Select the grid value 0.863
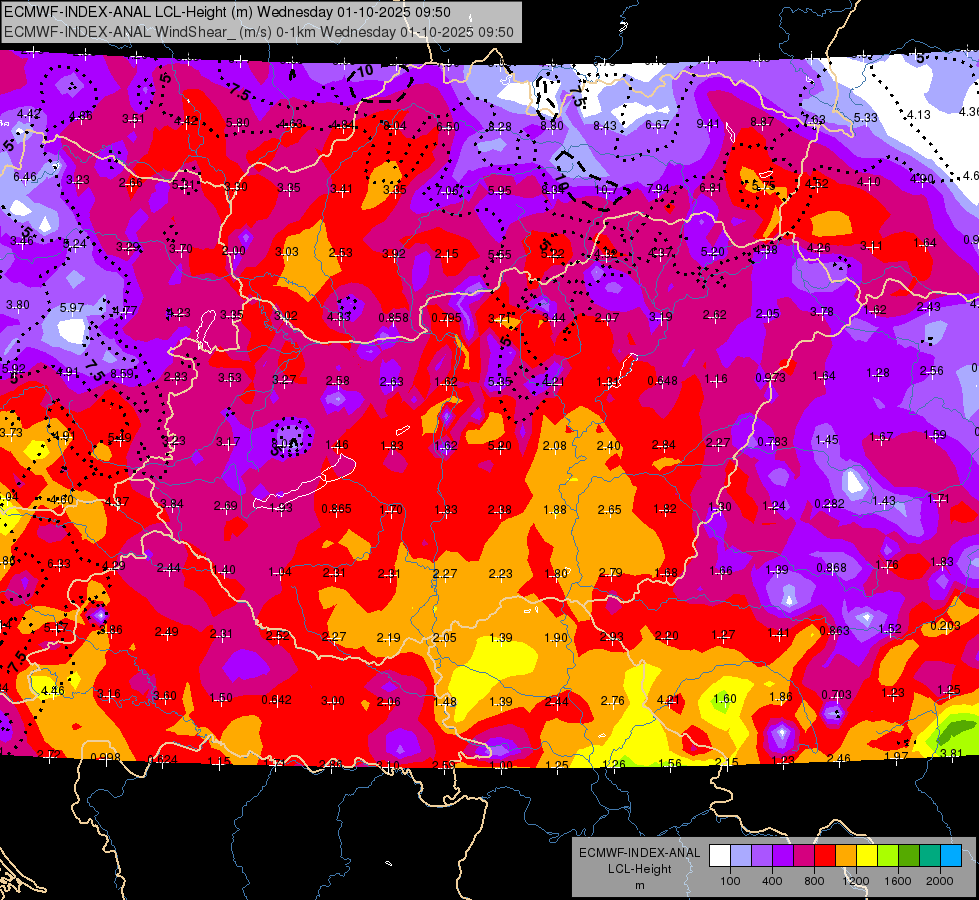Screen dimensions: 979x900 [834, 631]
